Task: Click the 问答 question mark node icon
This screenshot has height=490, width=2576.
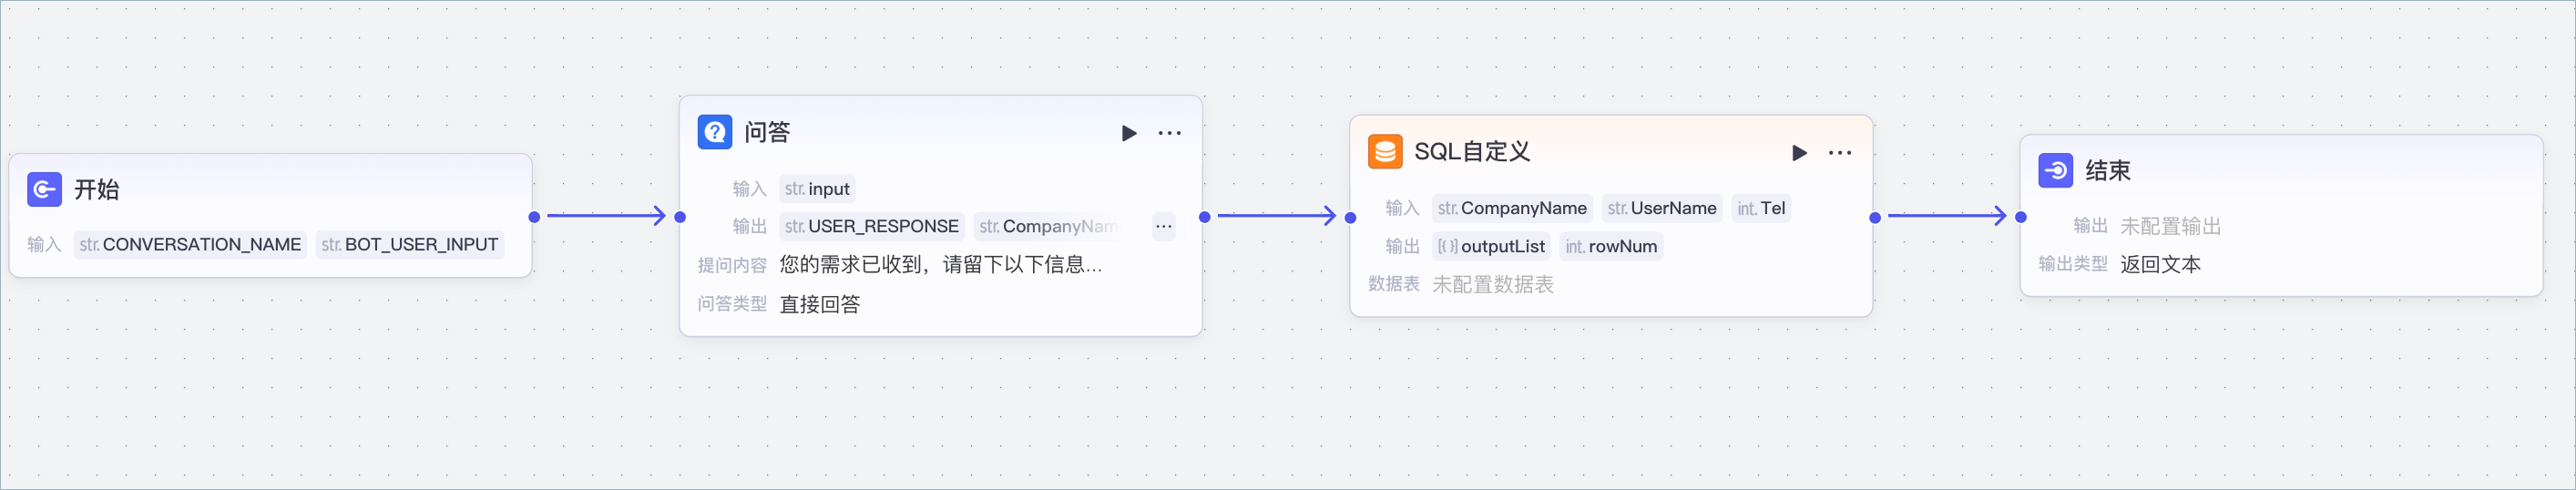Action: point(715,132)
